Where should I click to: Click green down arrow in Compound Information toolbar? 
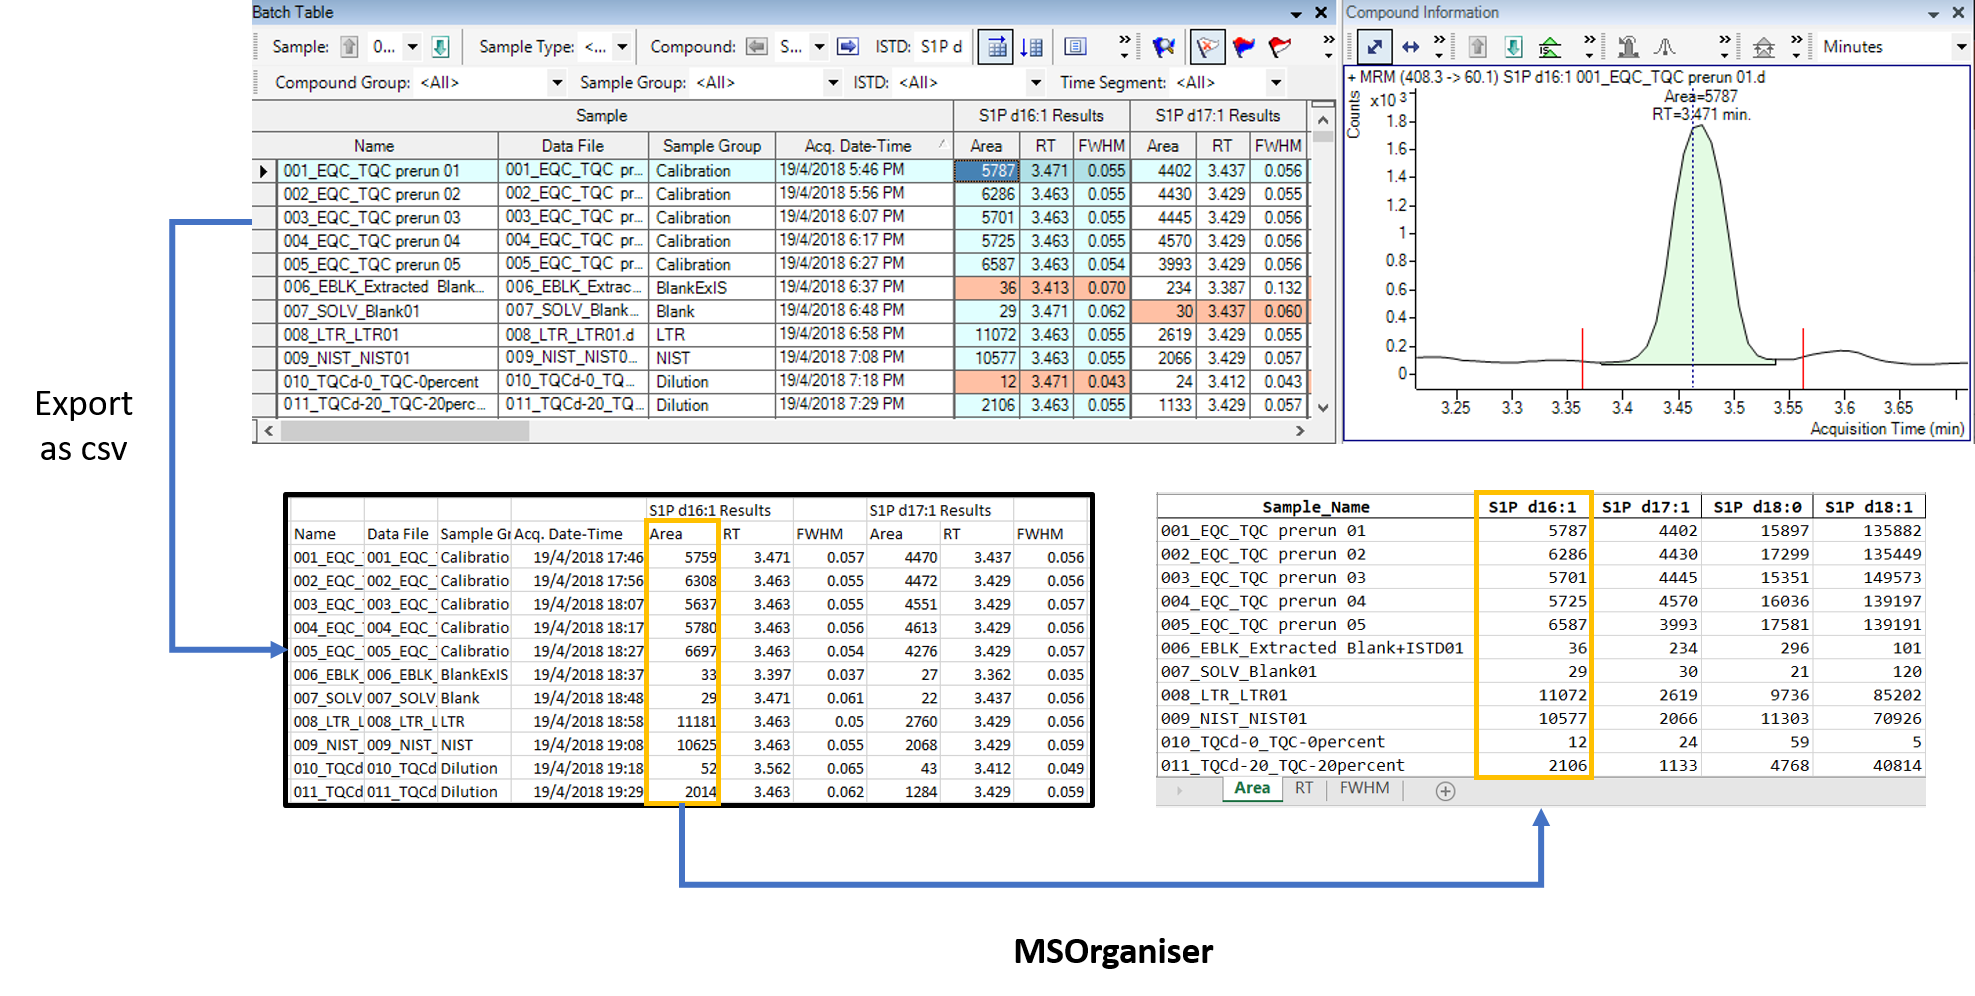point(1514,47)
